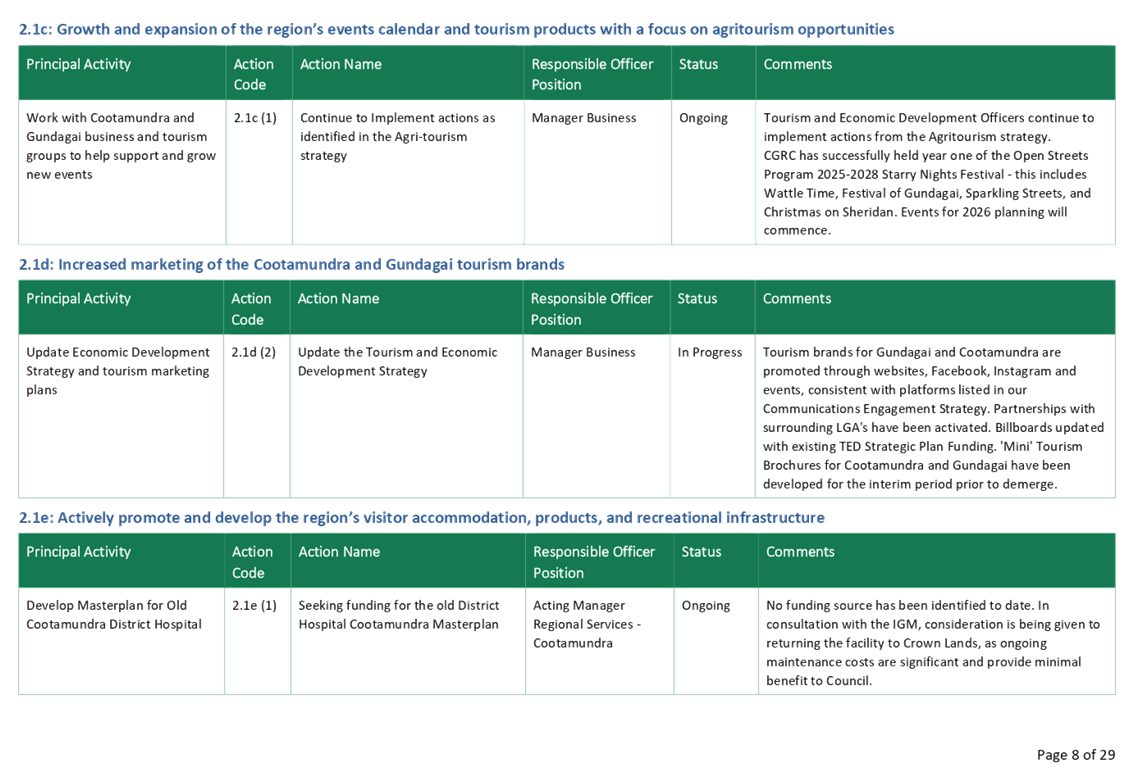This screenshot has width=1134, height=782.
Task: Click principal activity 'Update Economic Development Strategy'
Action: pyautogui.click(x=118, y=371)
